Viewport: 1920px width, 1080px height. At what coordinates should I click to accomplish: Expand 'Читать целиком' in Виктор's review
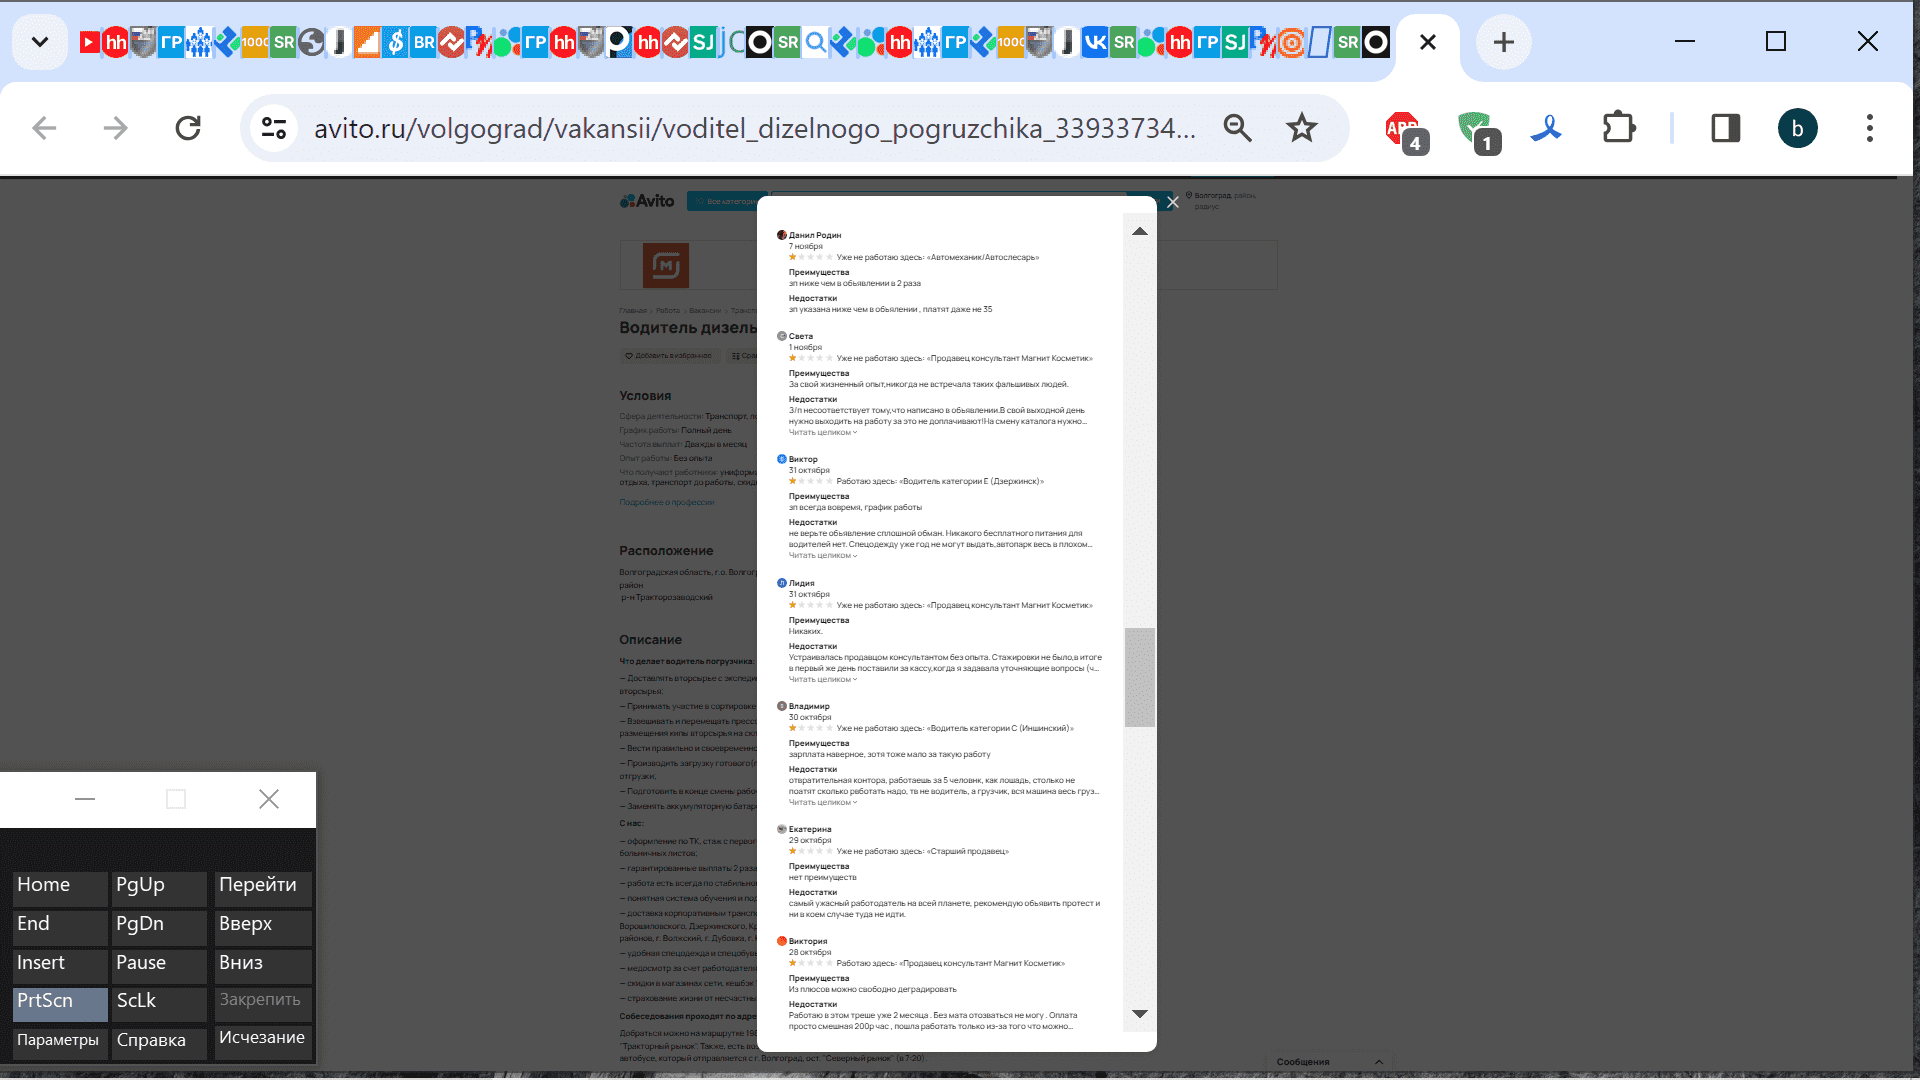coord(822,556)
